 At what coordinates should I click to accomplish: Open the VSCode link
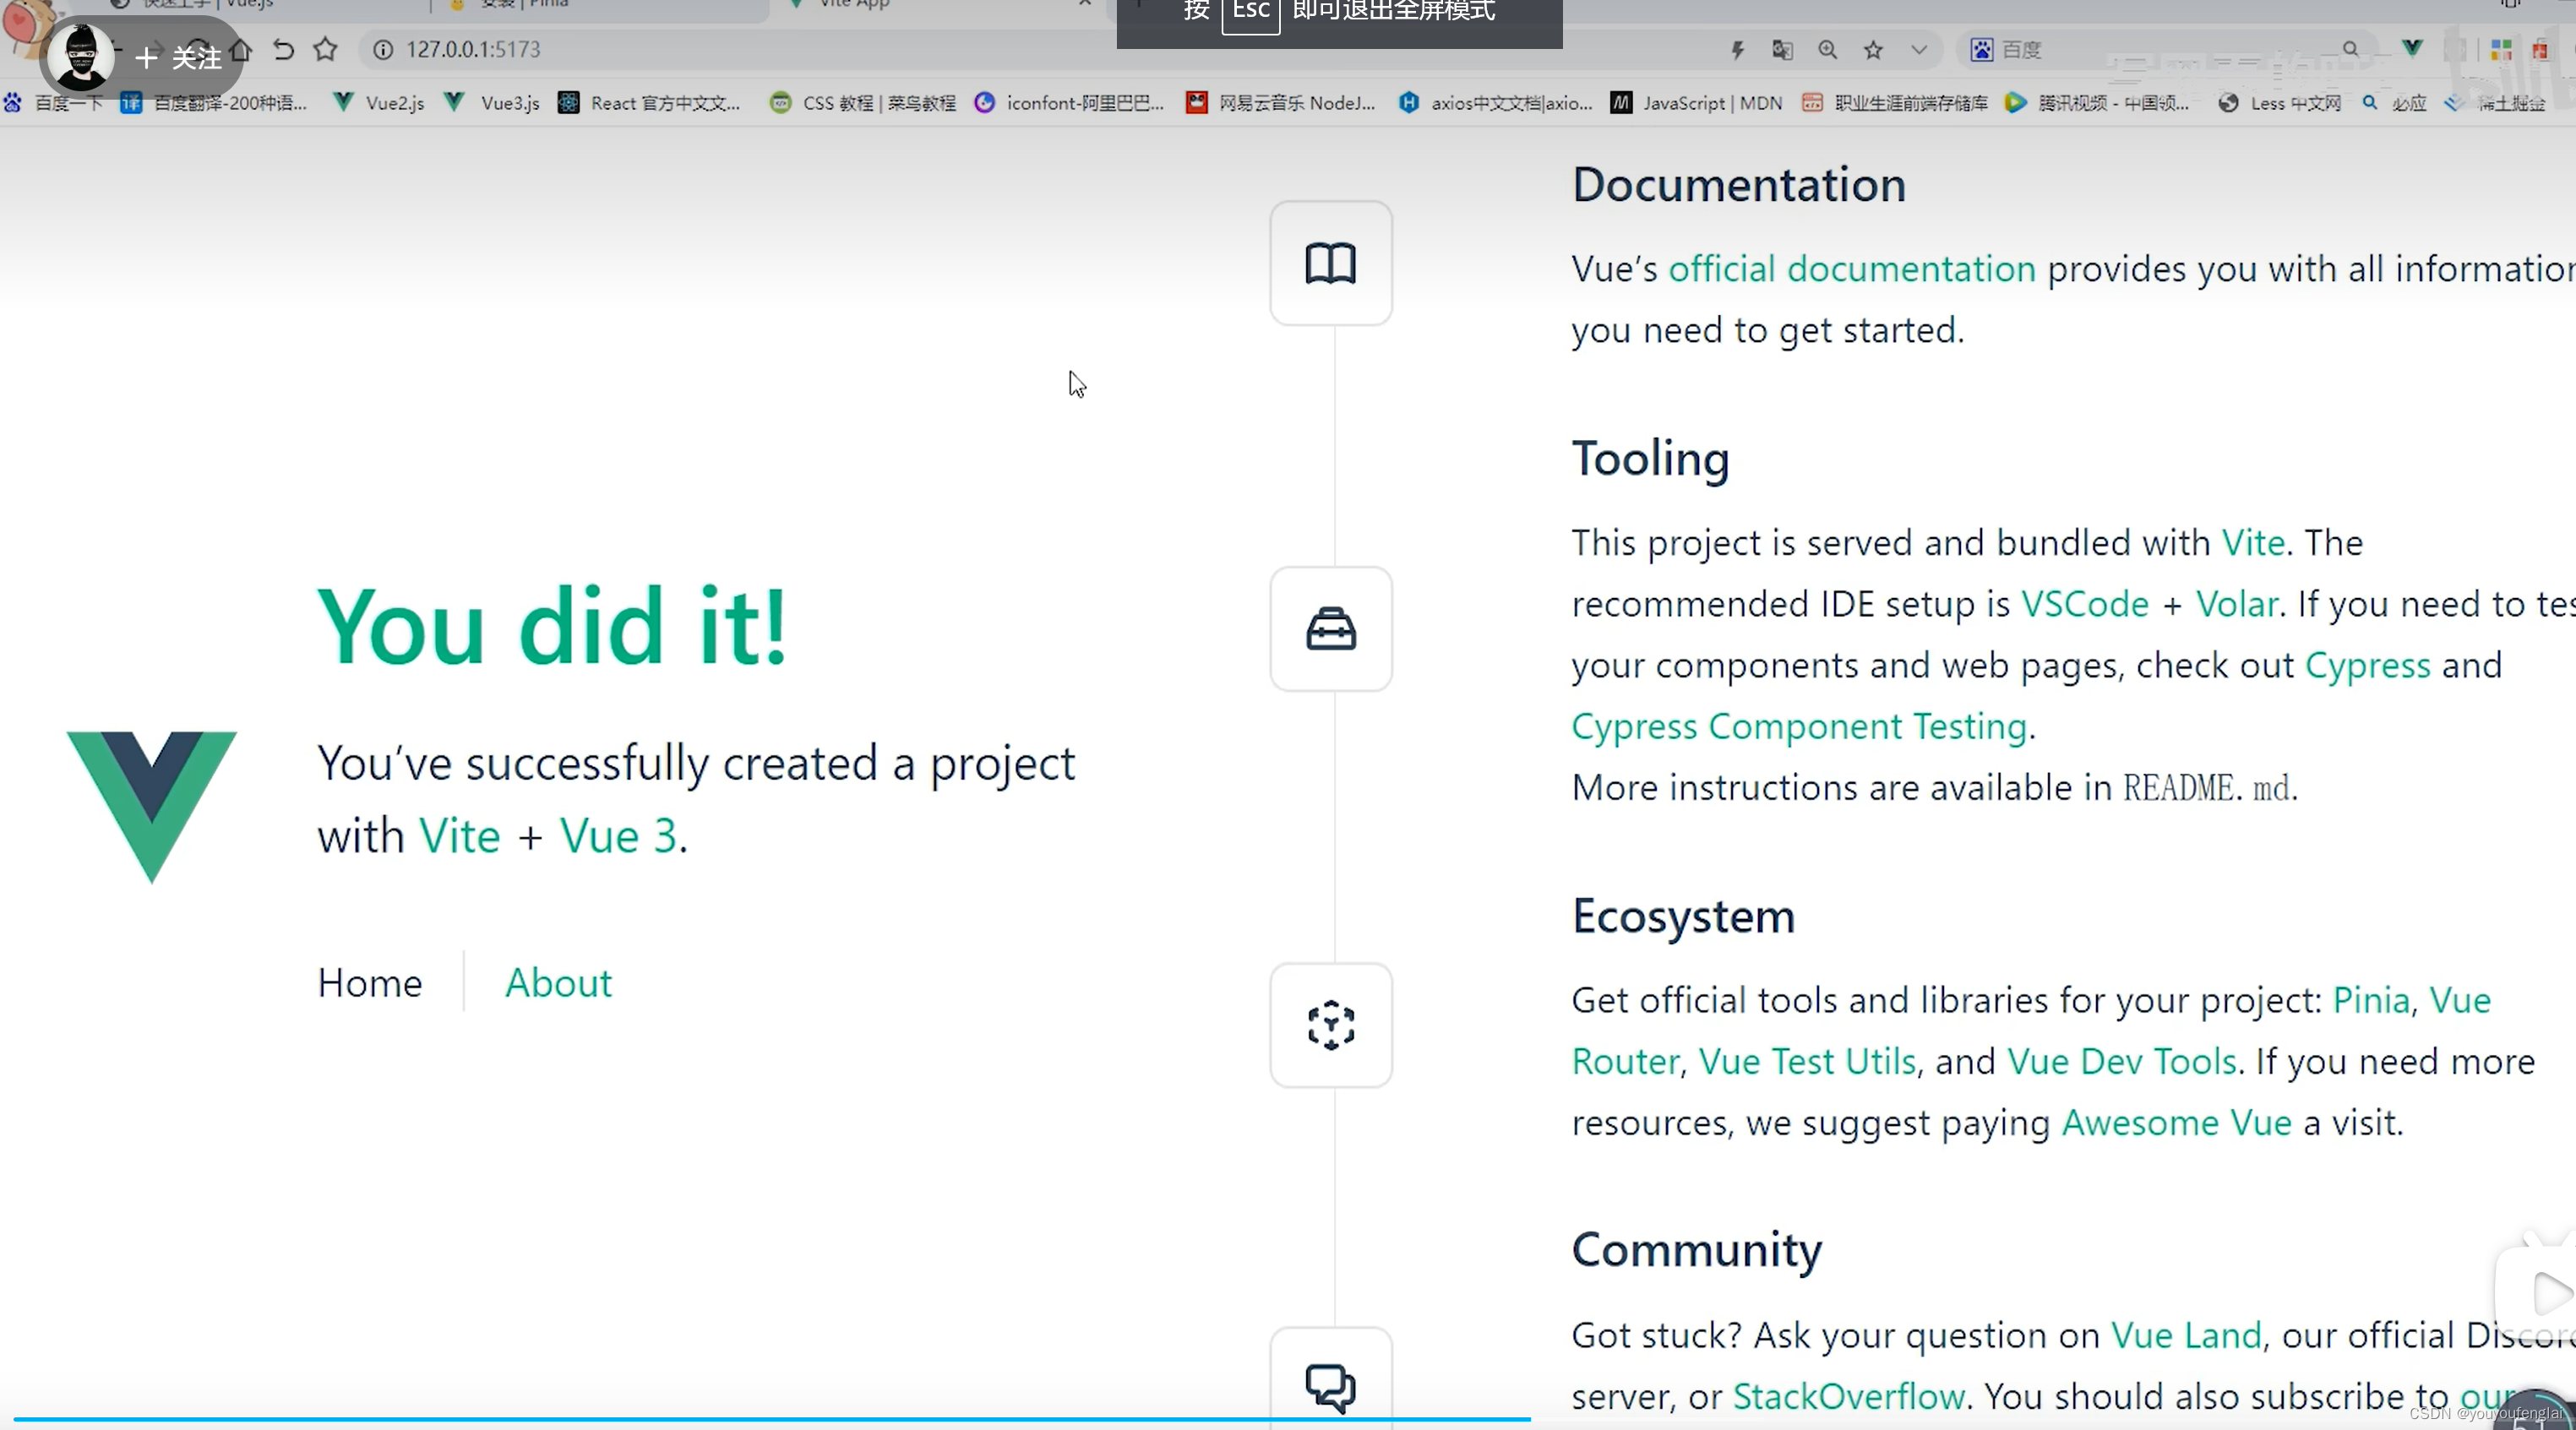pos(2085,604)
